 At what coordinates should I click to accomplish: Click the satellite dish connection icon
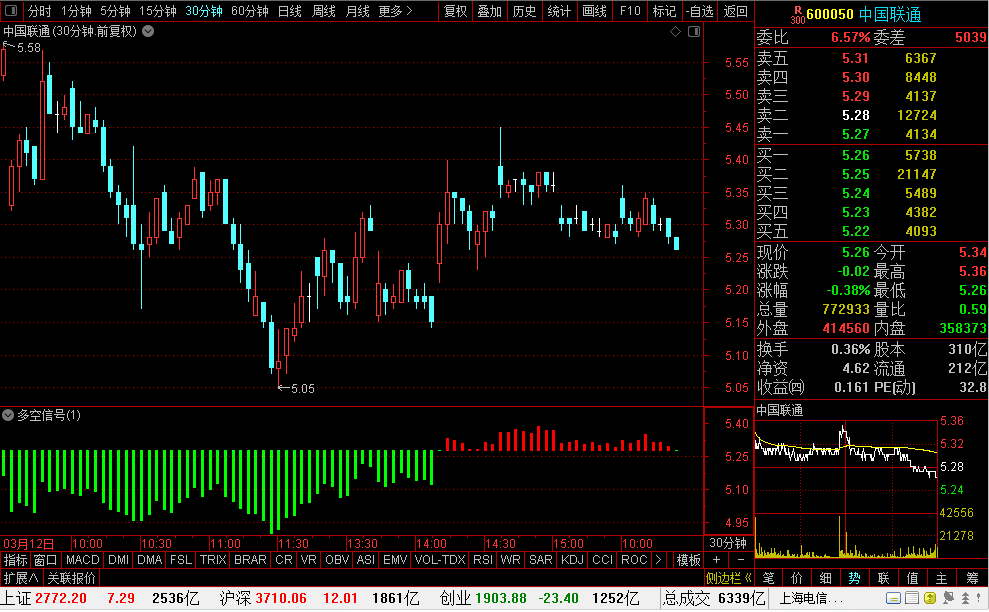(949, 598)
